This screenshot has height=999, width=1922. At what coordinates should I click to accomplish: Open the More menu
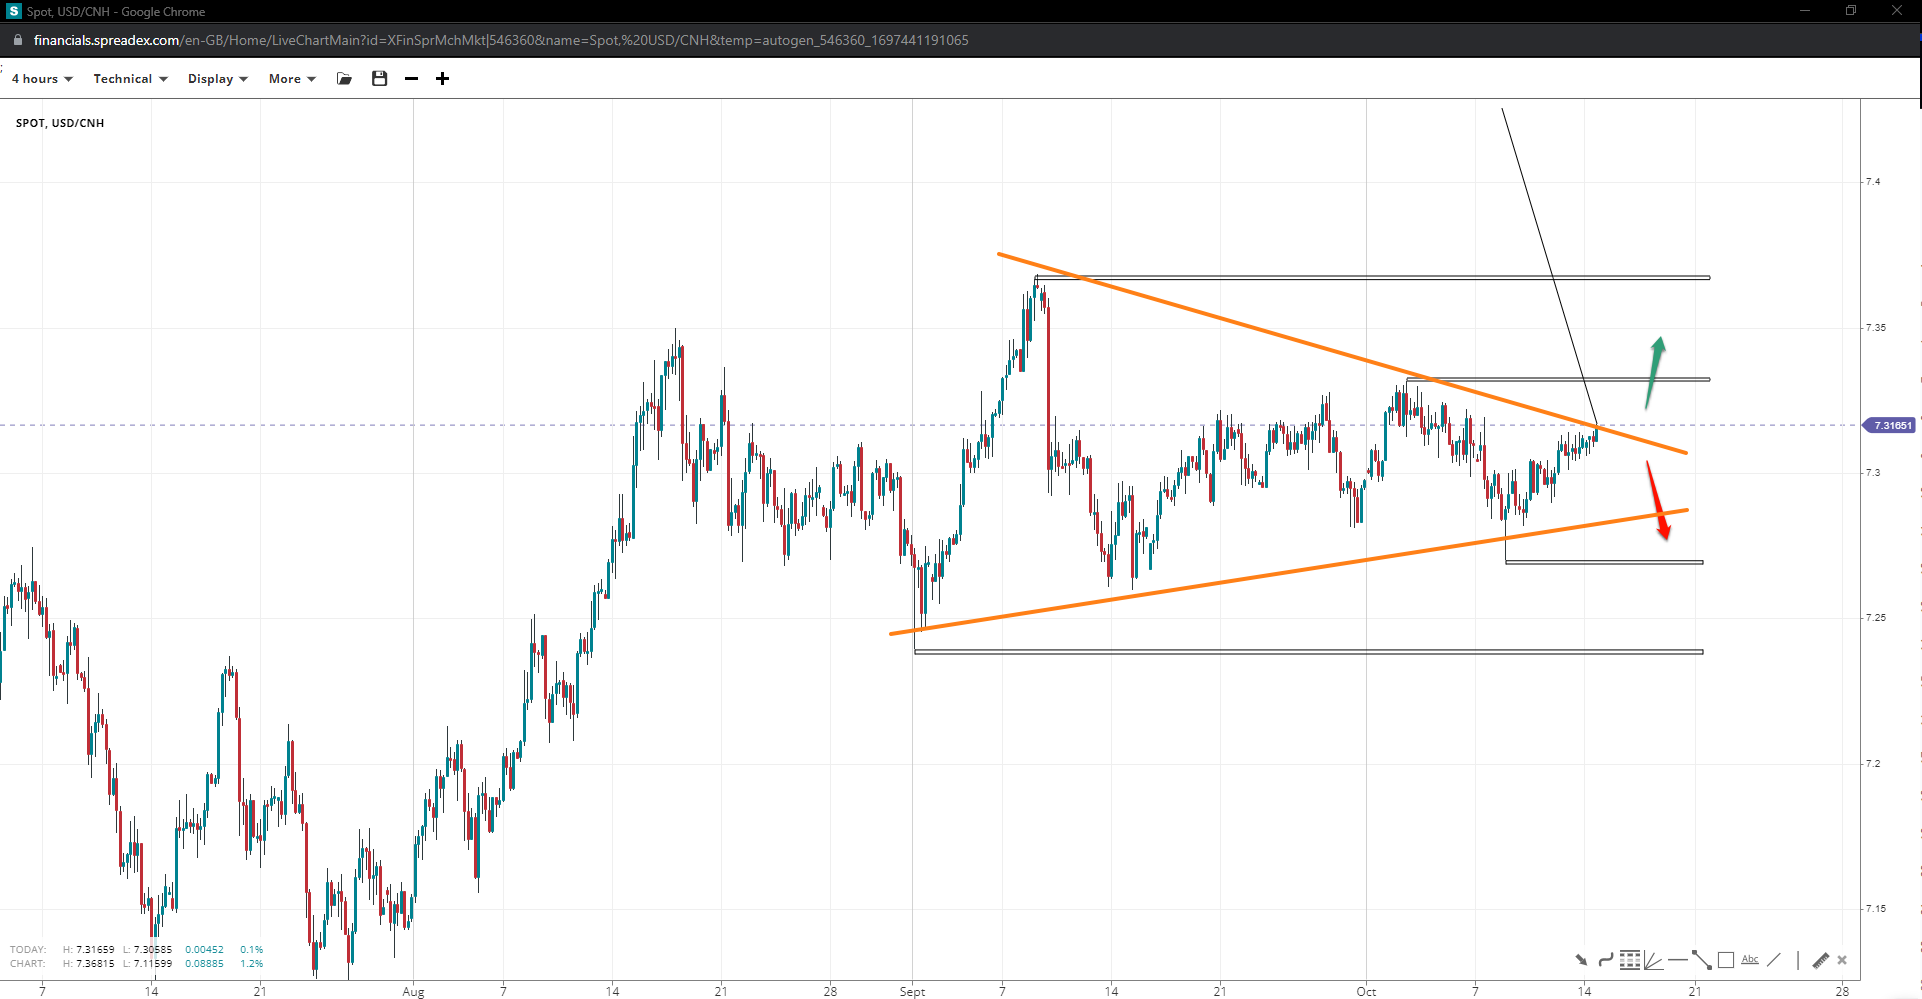click(291, 79)
